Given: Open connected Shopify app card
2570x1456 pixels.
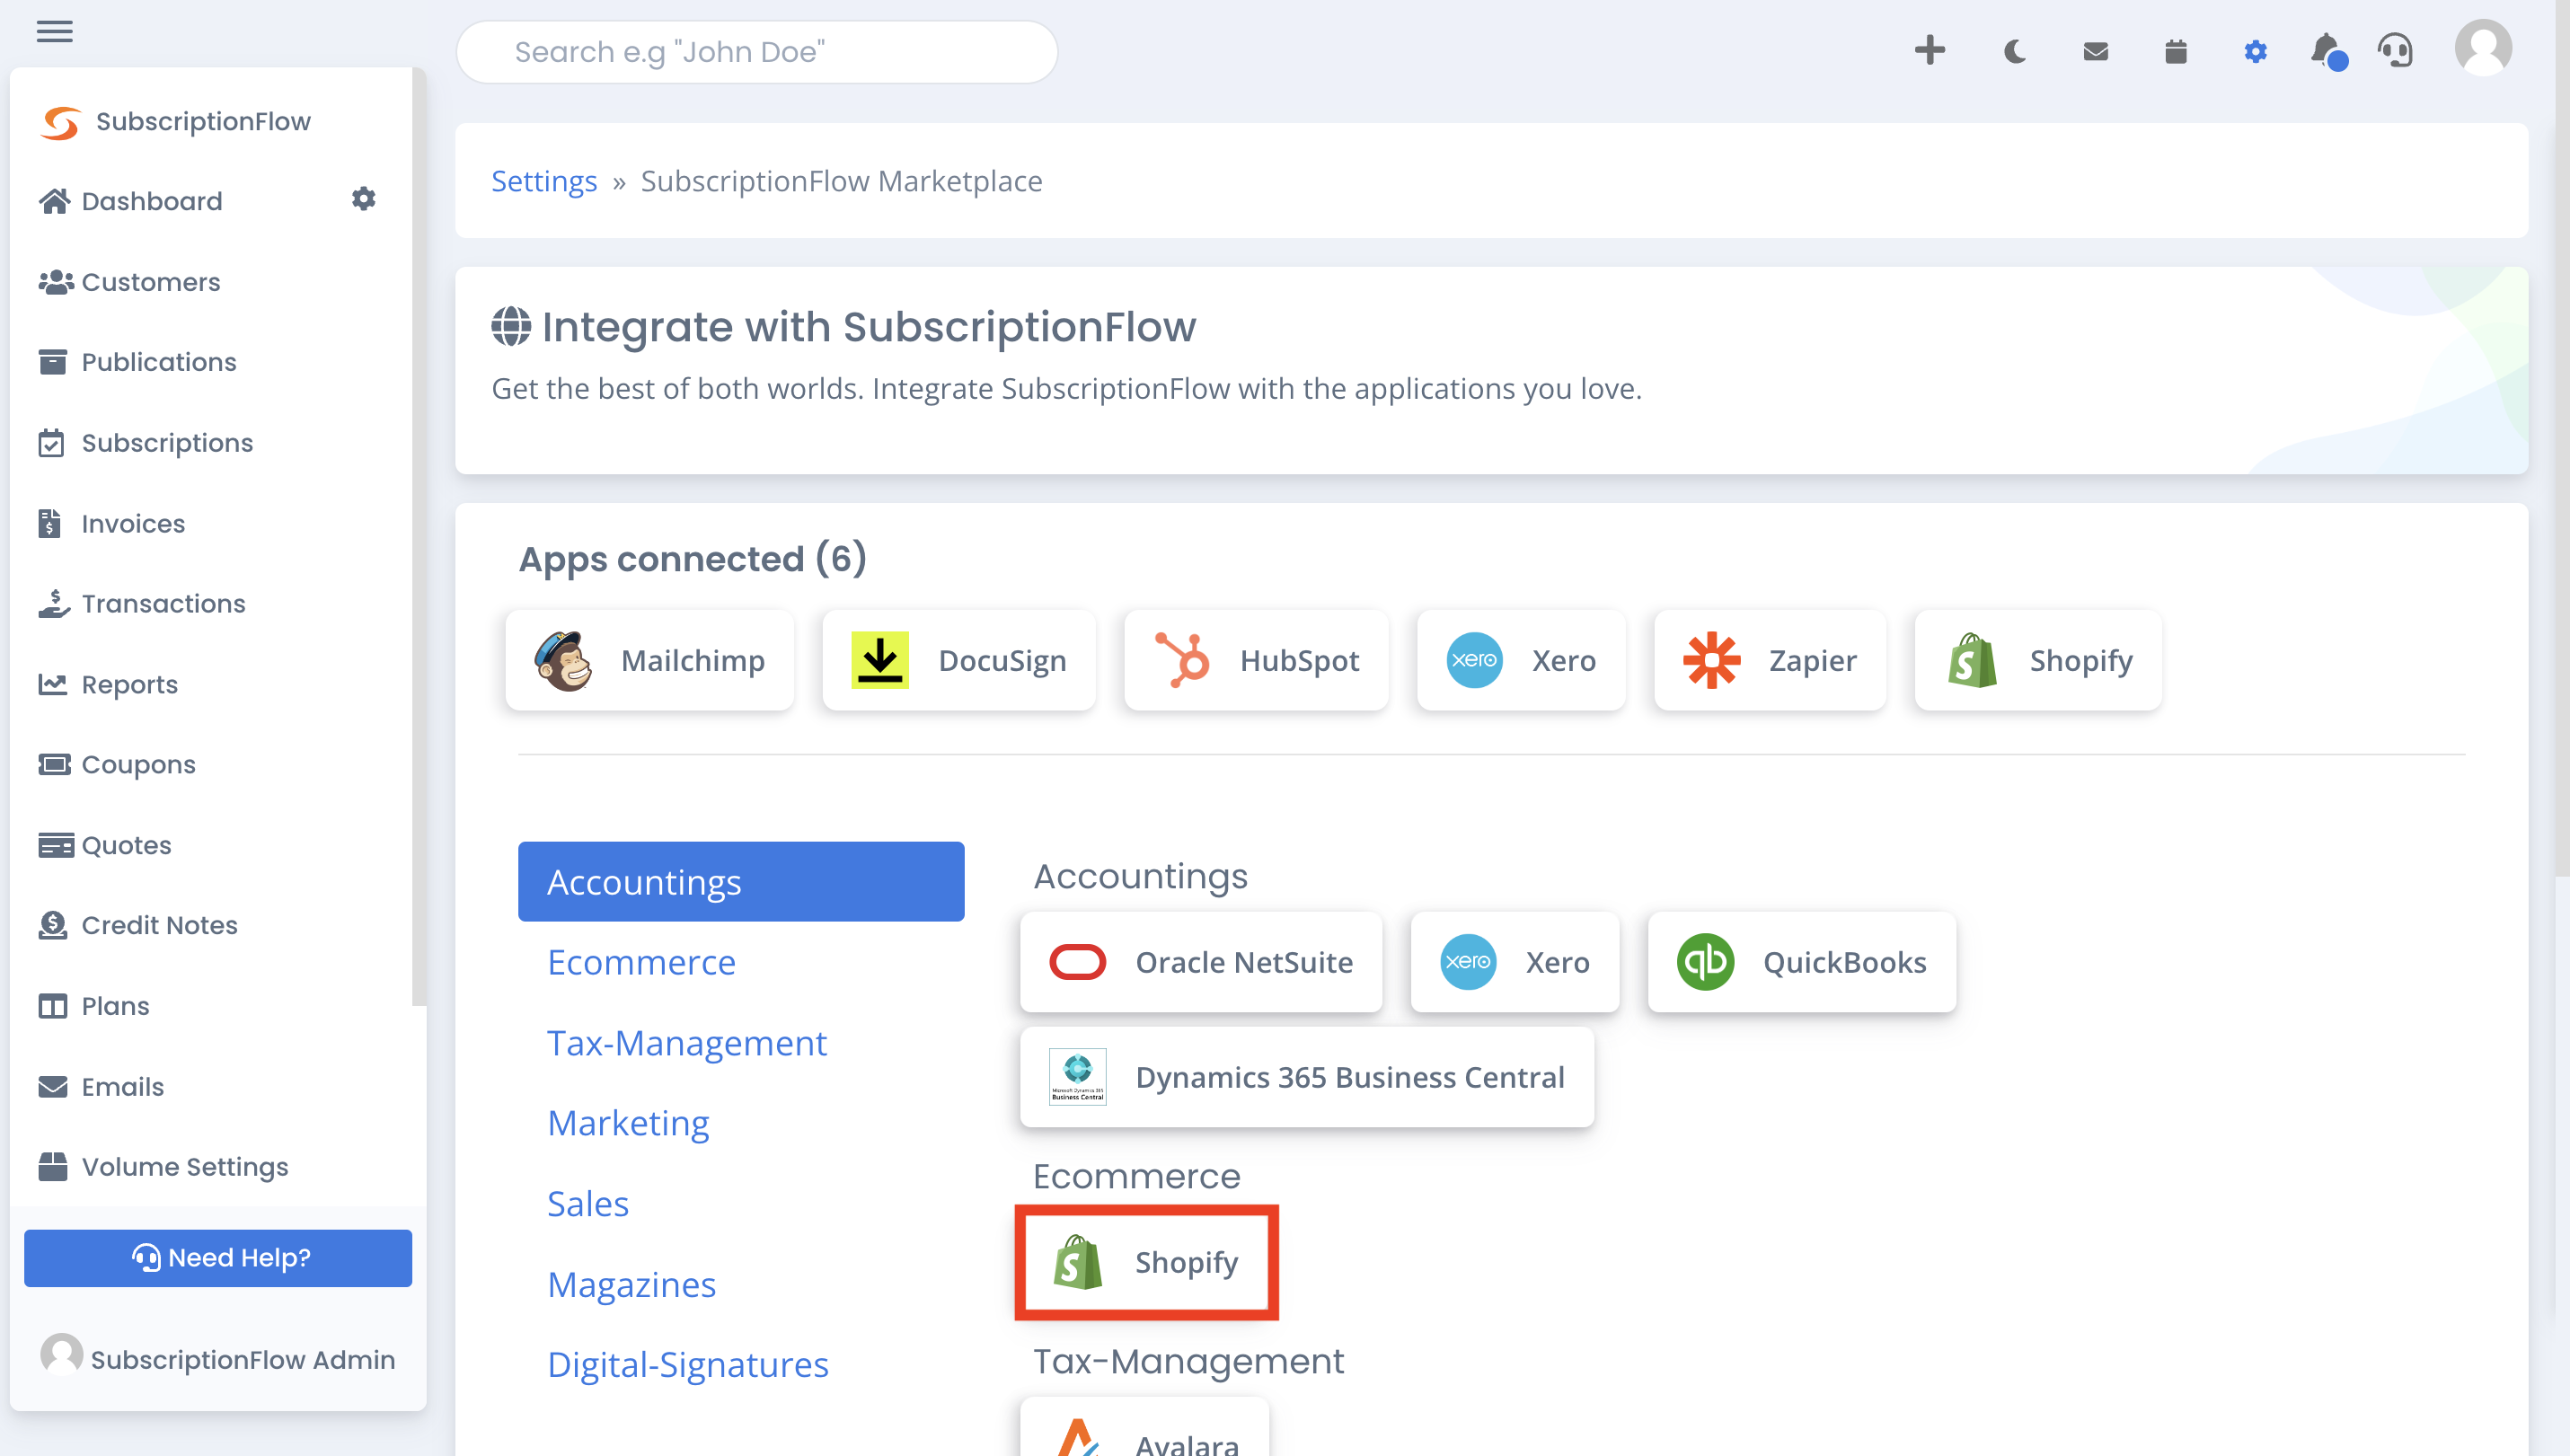Looking at the screenshot, I should point(2039,661).
